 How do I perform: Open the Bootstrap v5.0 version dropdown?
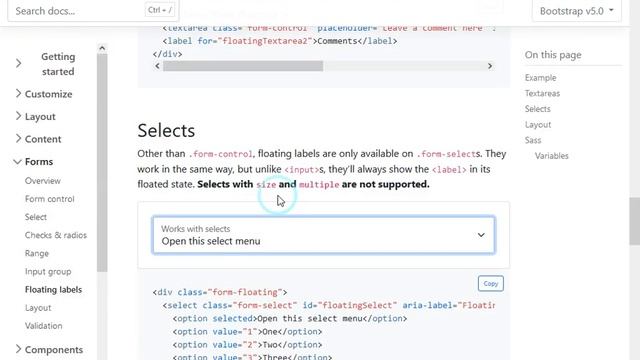point(577,11)
